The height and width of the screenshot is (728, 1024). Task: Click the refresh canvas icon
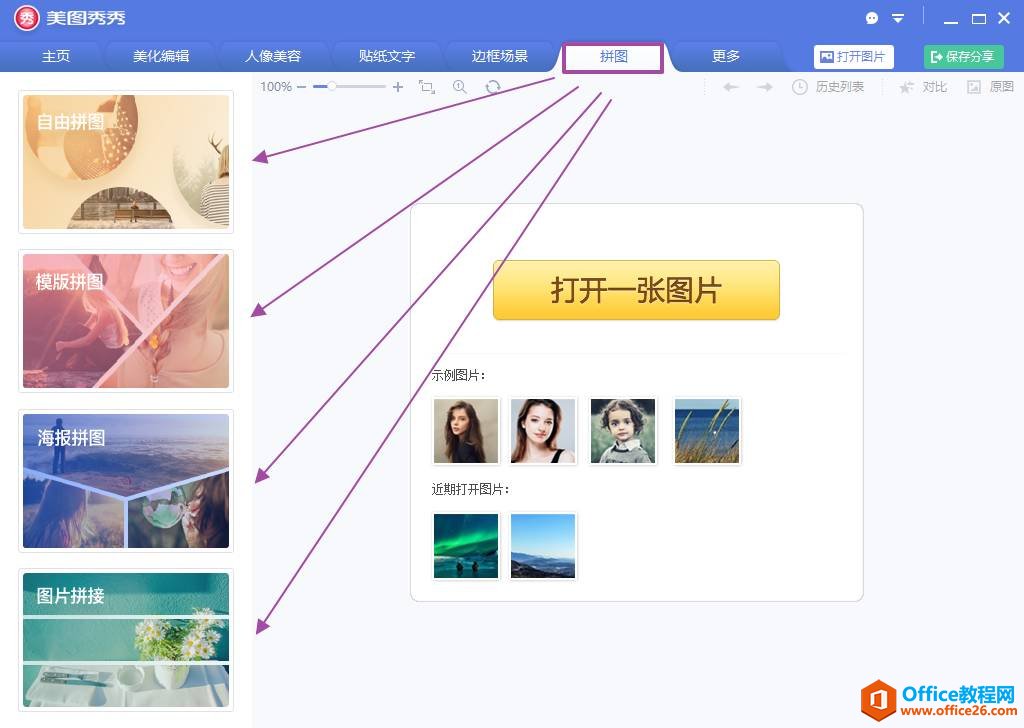point(493,87)
